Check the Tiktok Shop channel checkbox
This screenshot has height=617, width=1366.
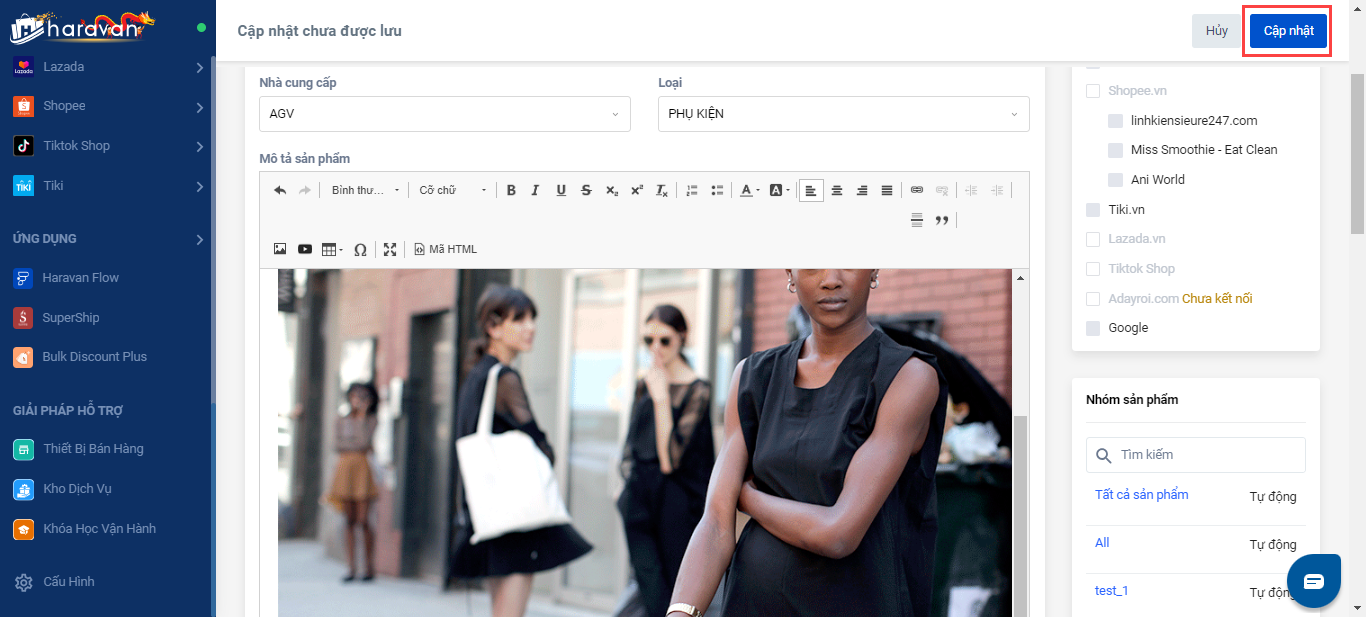coord(1093,269)
